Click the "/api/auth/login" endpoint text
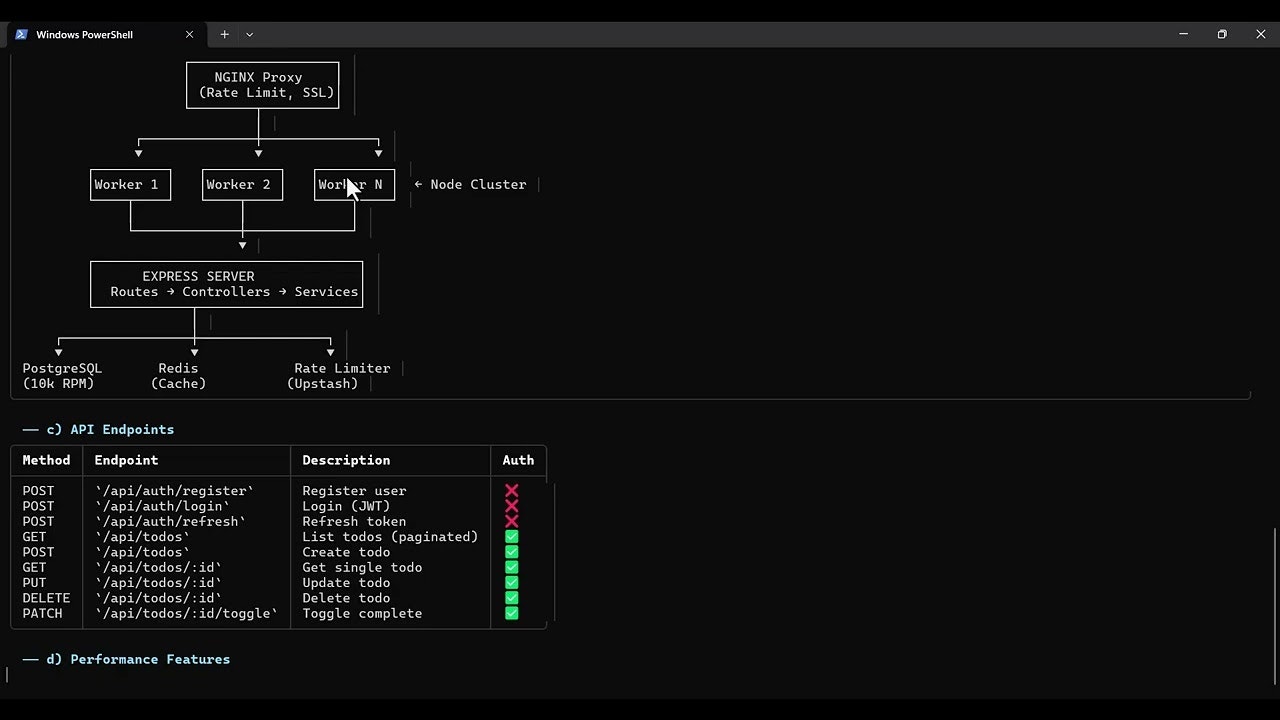 pos(162,506)
